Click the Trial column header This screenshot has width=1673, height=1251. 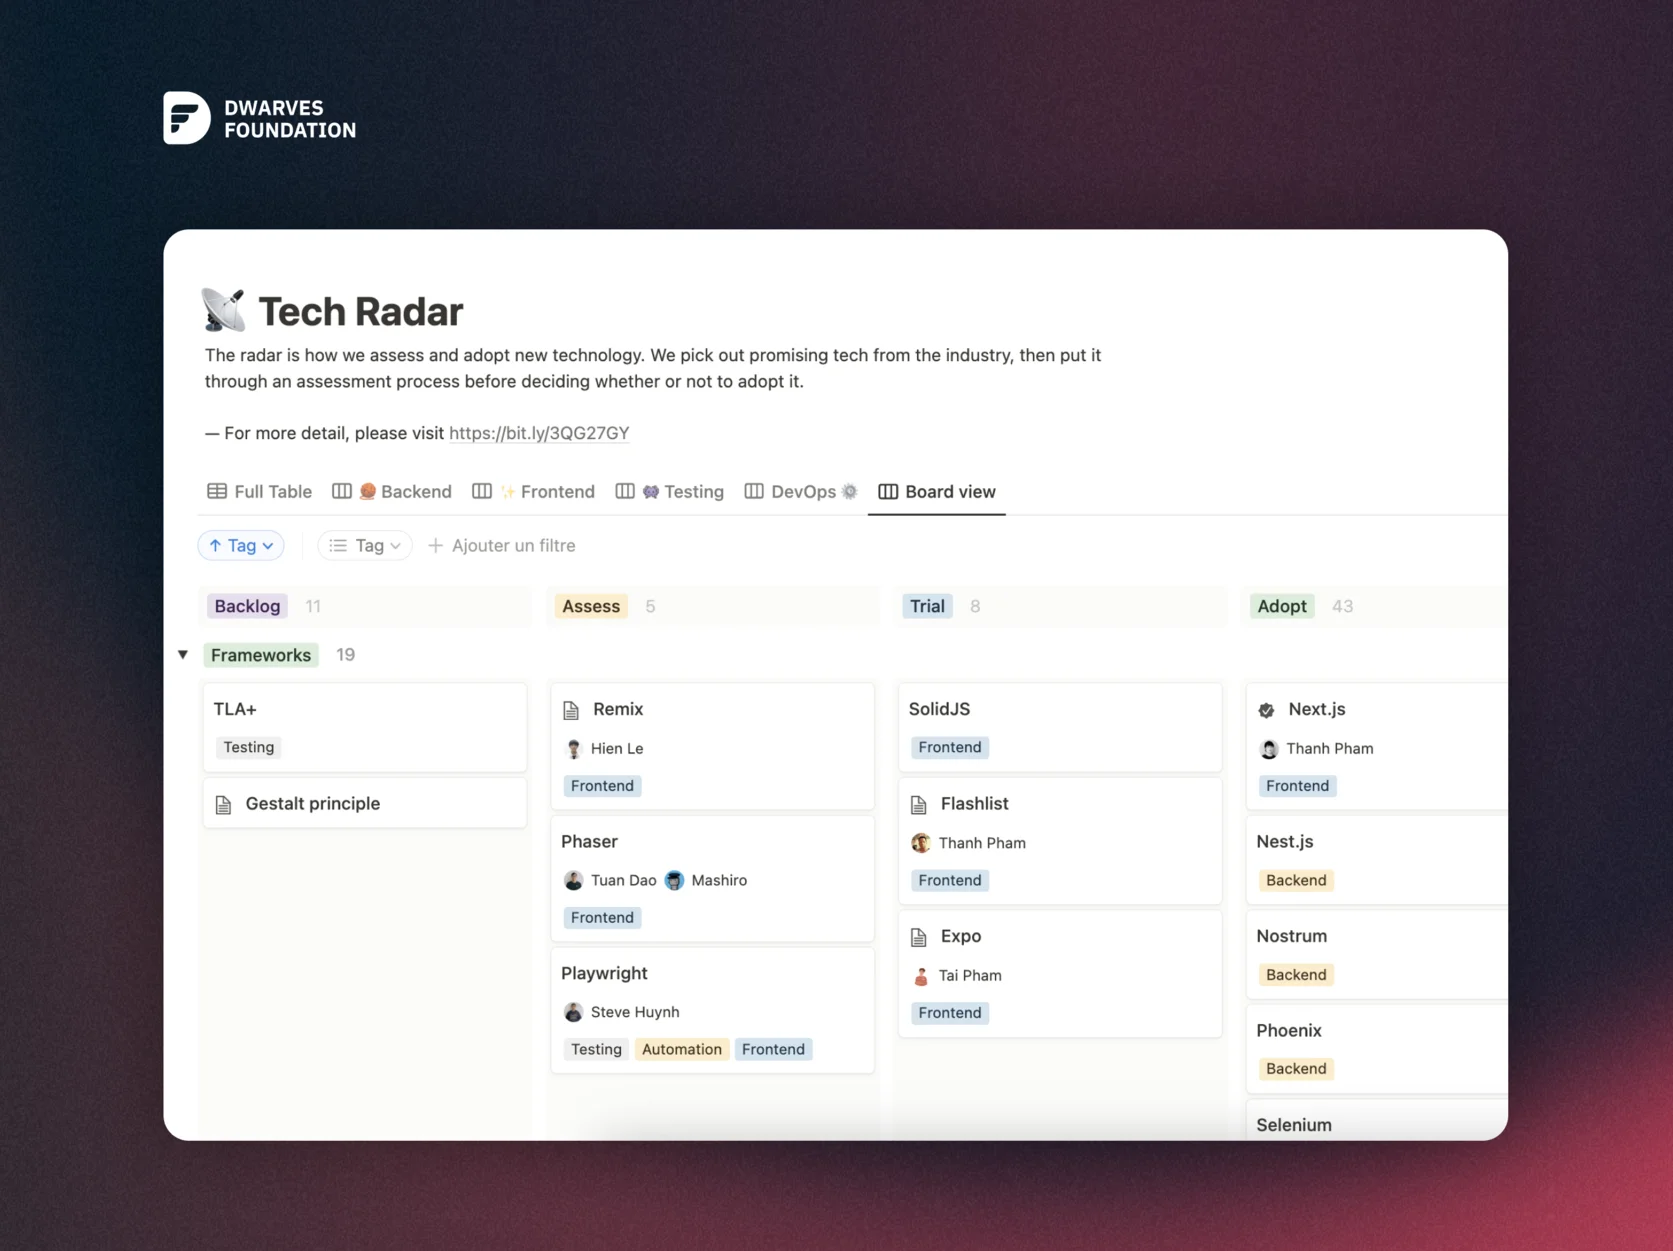(x=927, y=606)
